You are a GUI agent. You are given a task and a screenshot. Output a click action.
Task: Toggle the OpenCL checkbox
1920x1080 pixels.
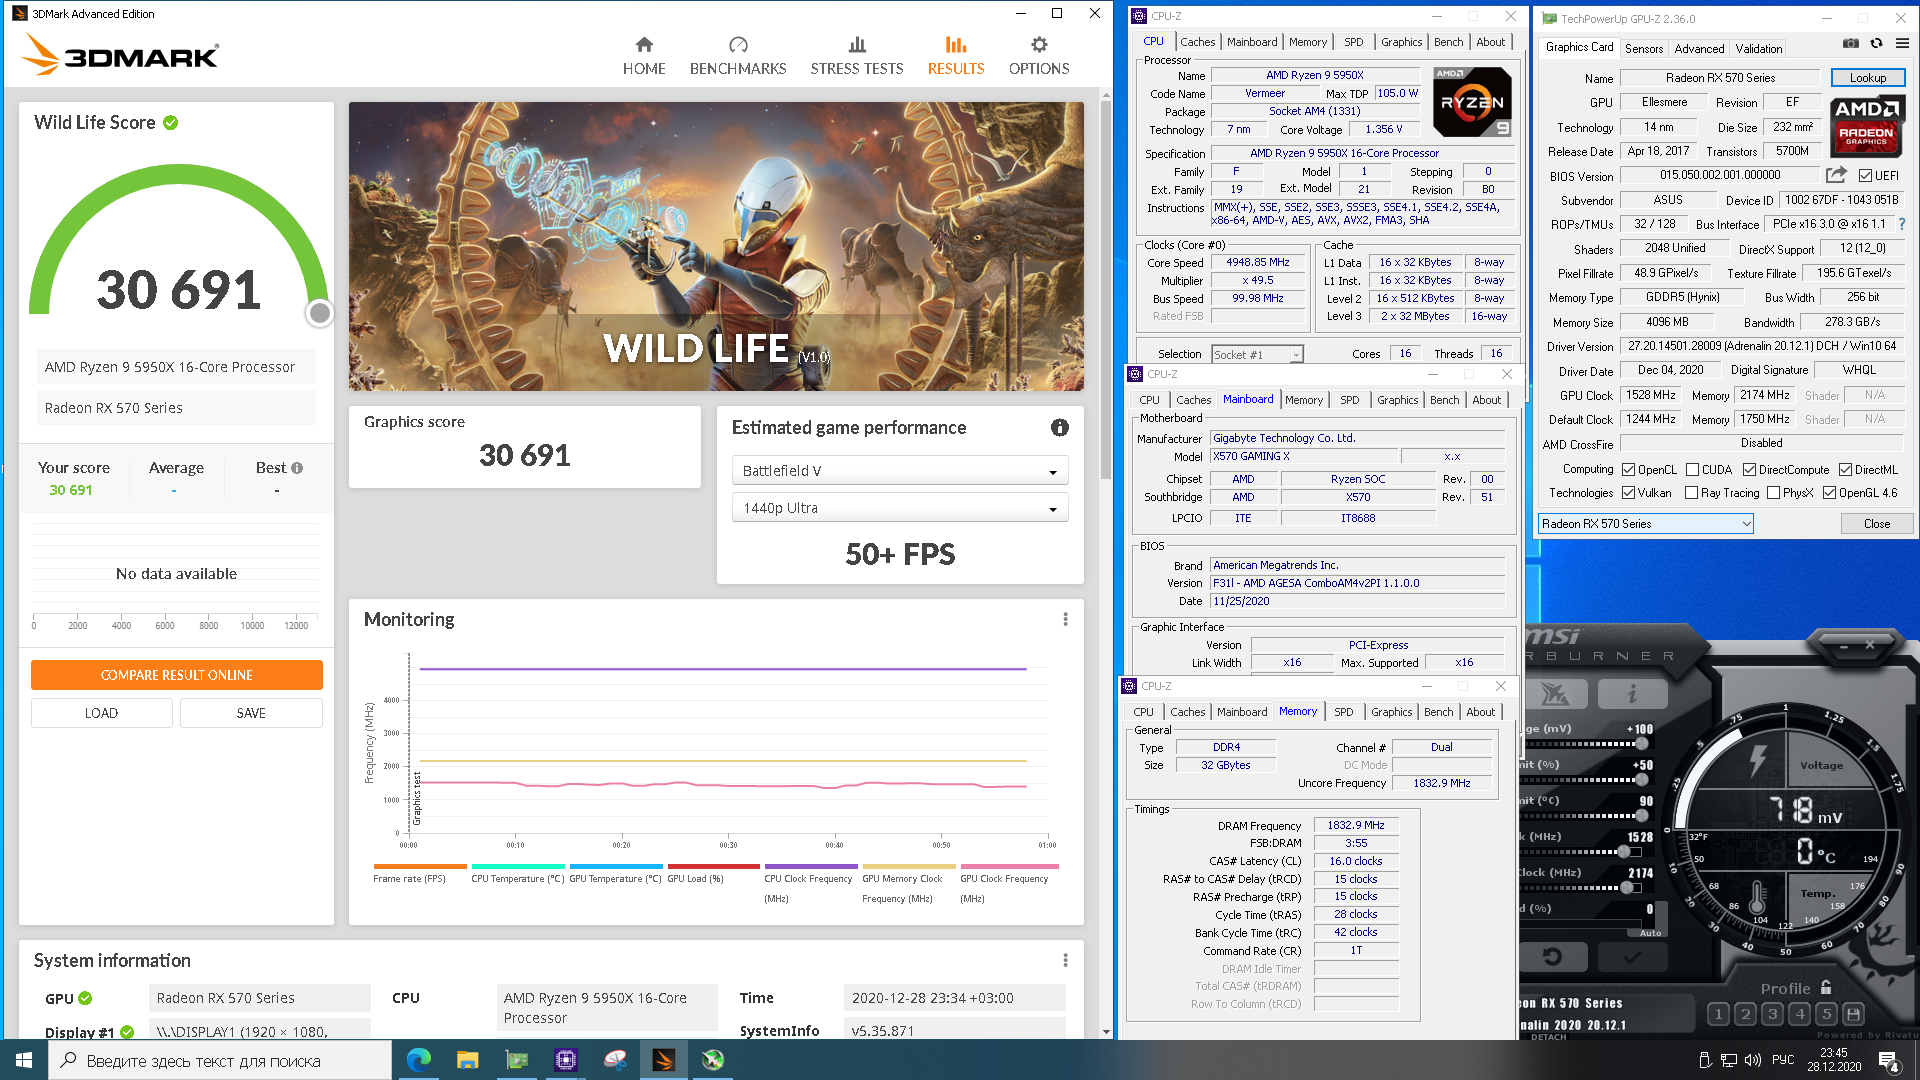[1629, 470]
